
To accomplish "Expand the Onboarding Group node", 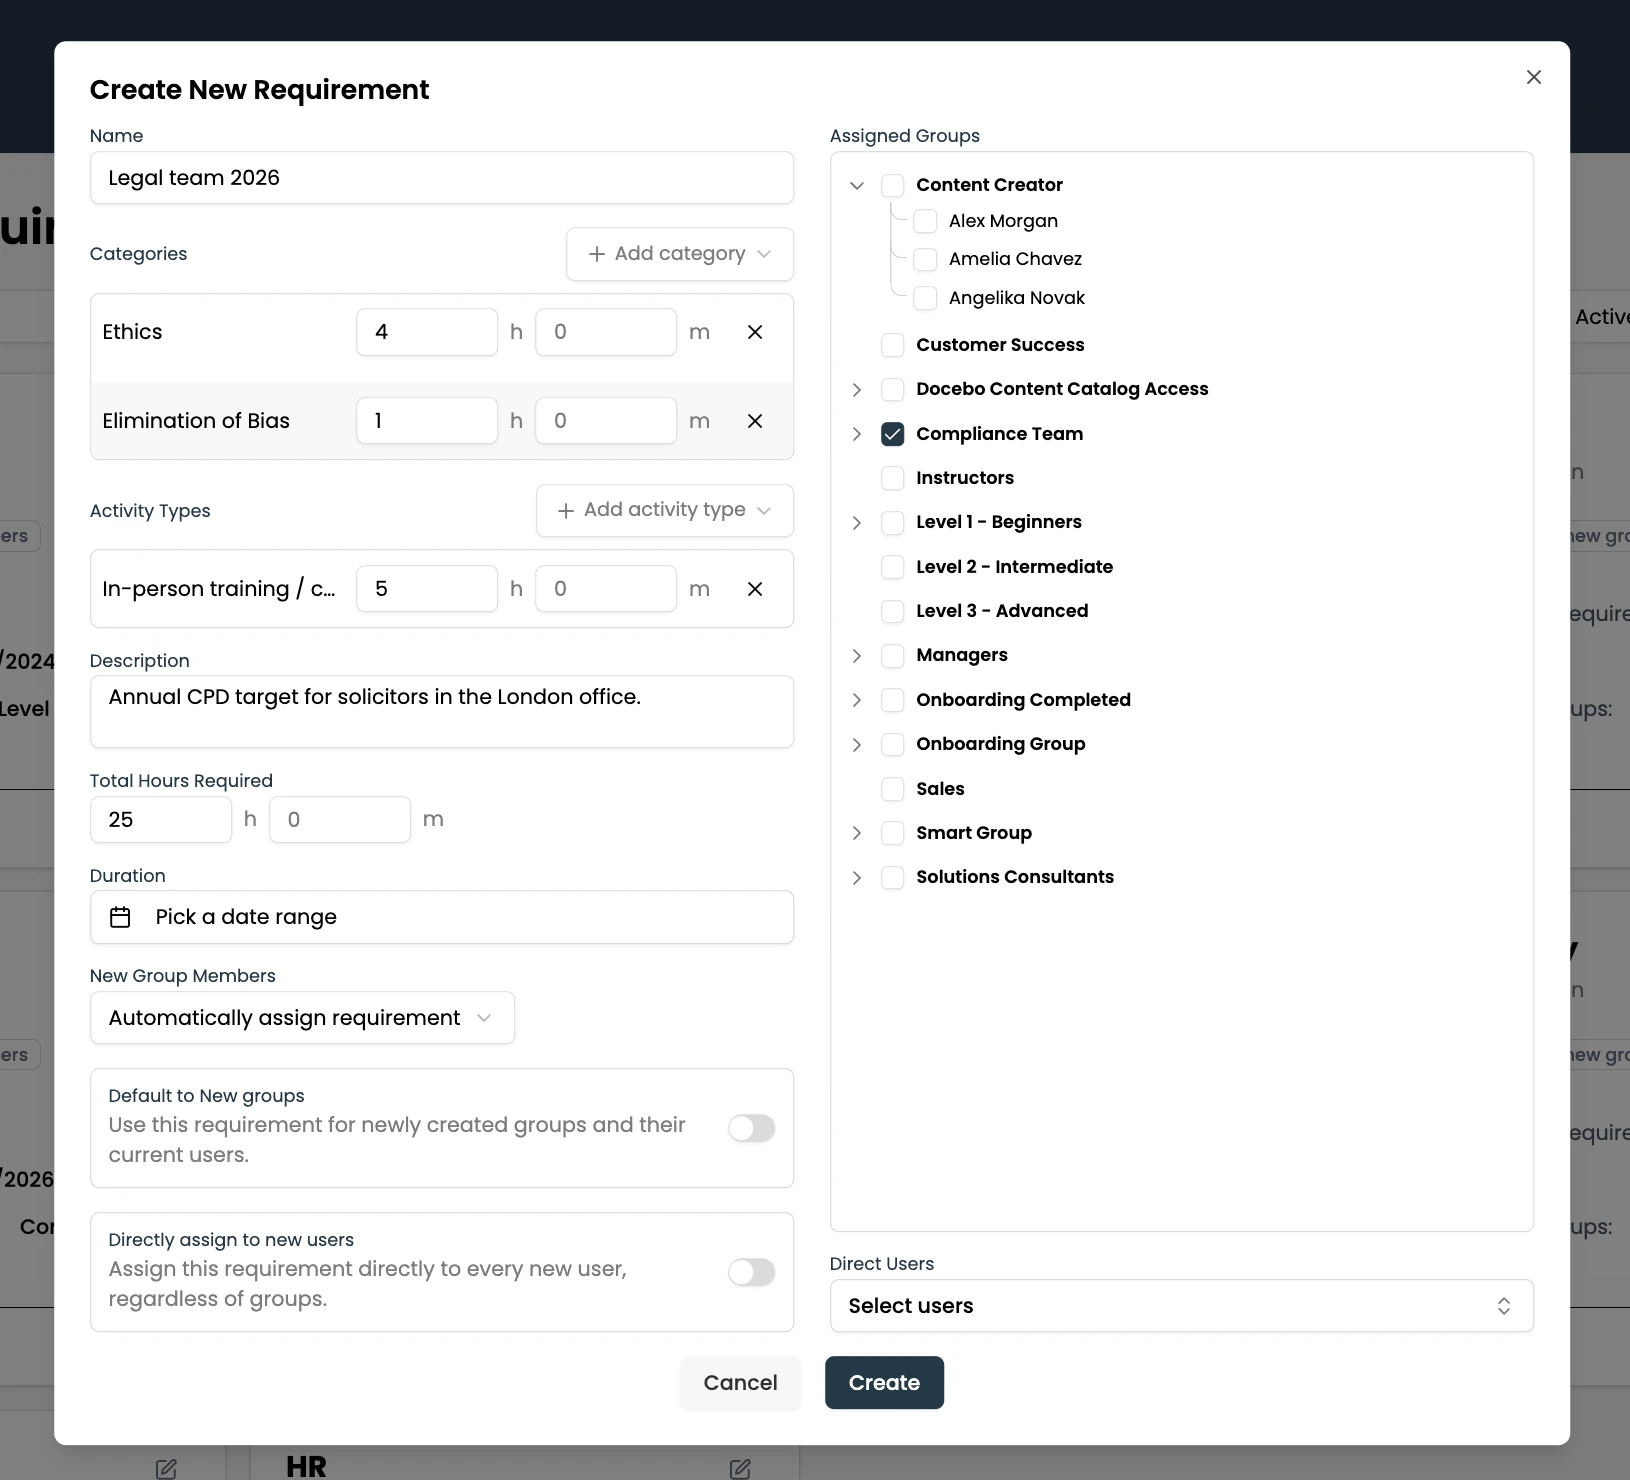I will pyautogui.click(x=857, y=745).
